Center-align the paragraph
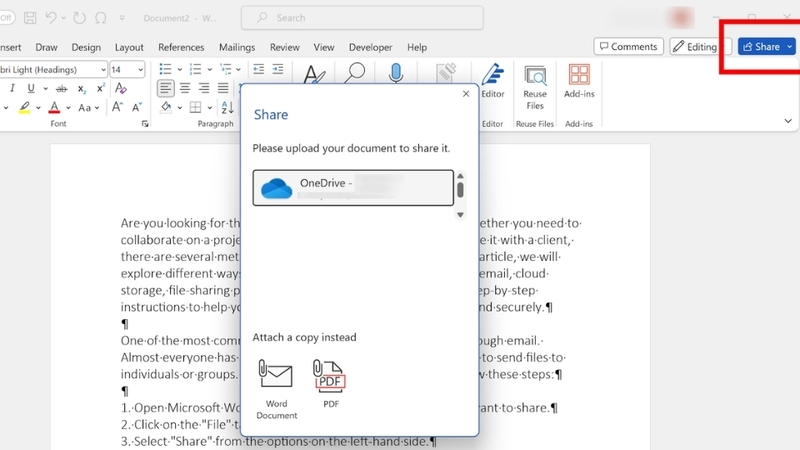 pyautogui.click(x=185, y=88)
